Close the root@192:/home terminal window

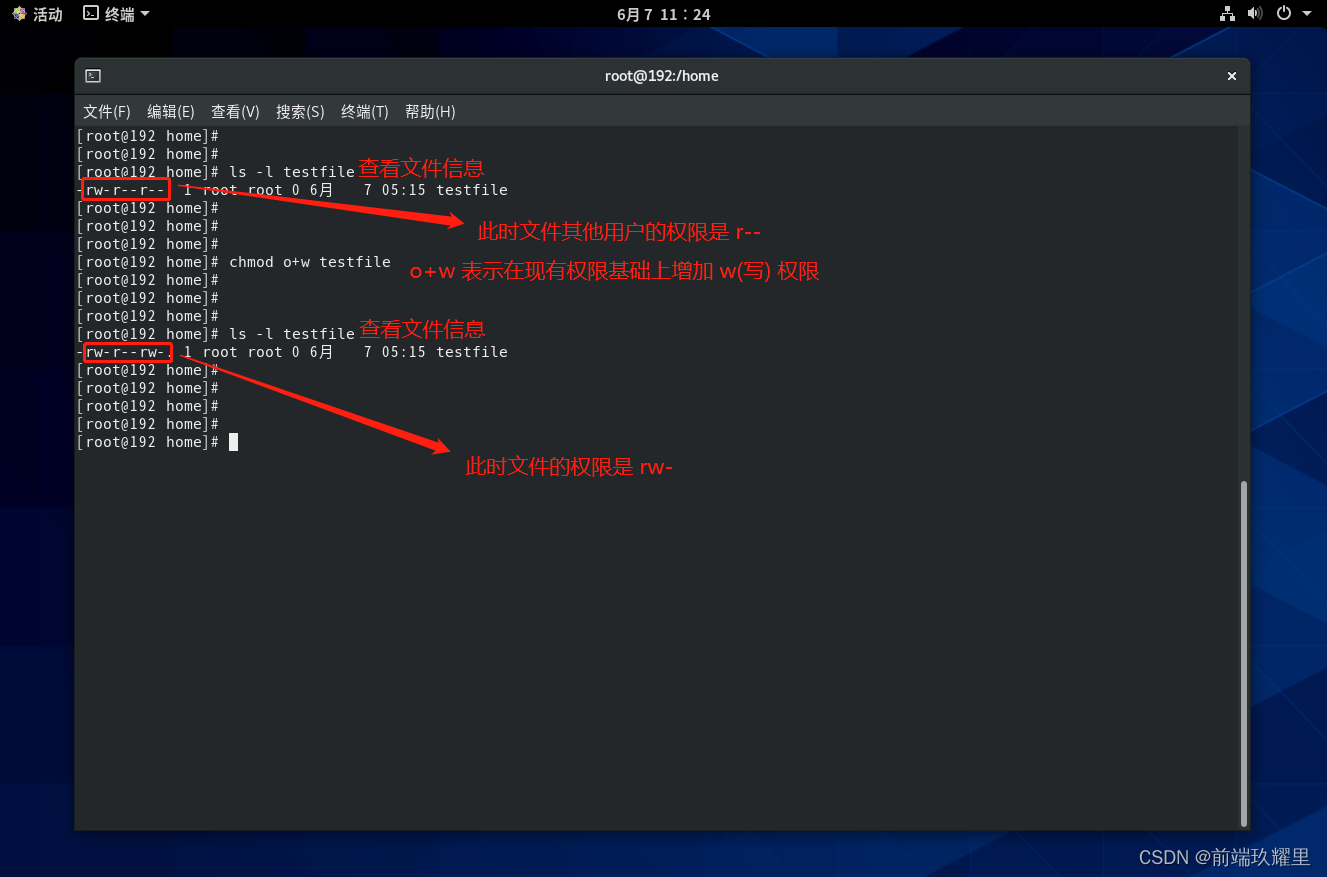tap(1232, 76)
